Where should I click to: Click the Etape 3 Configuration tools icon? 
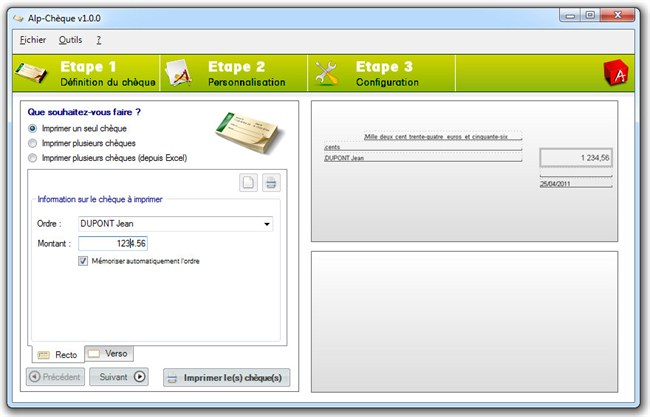[x=327, y=73]
